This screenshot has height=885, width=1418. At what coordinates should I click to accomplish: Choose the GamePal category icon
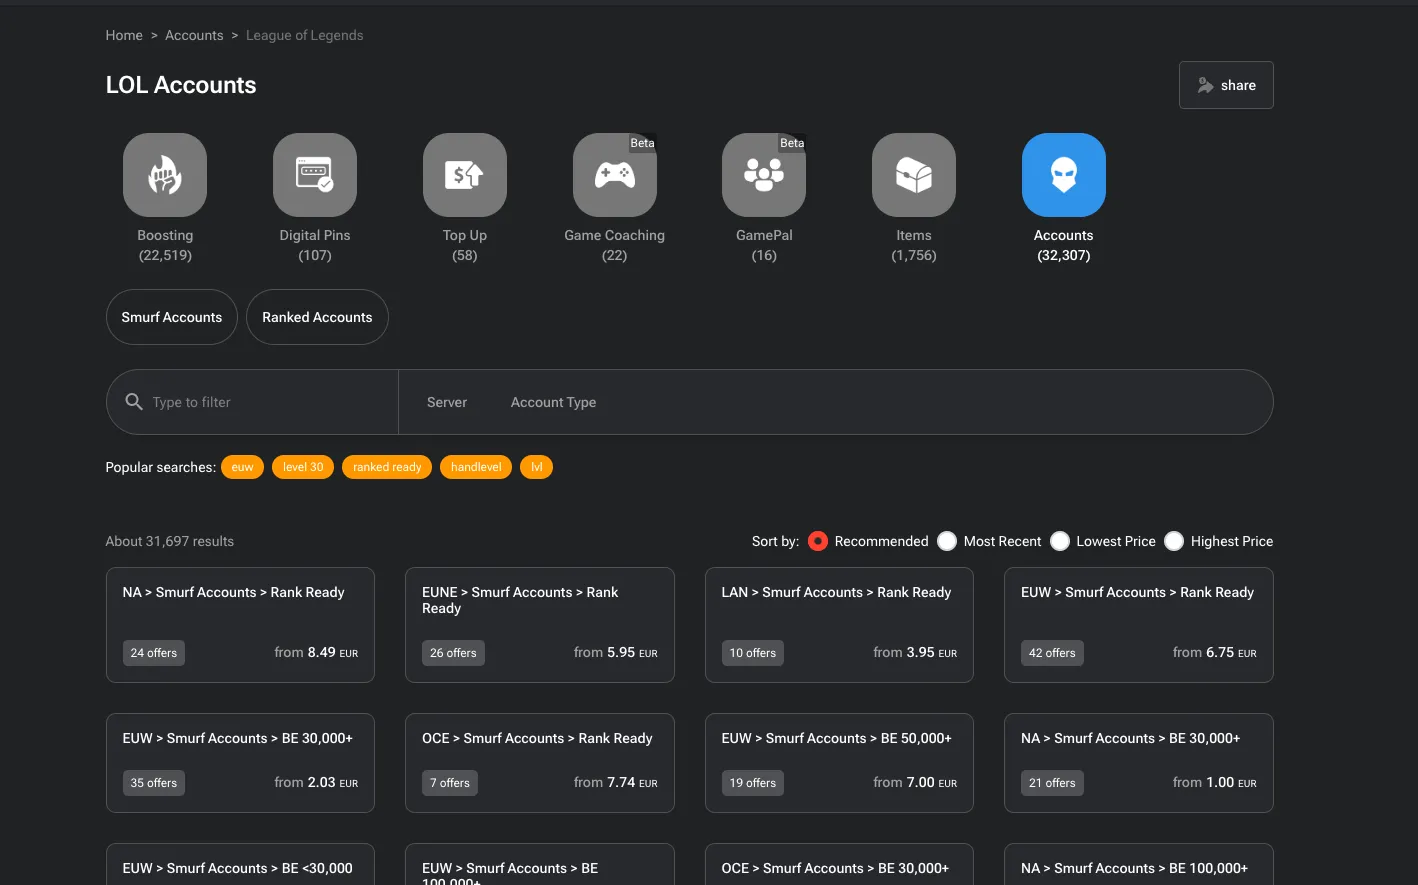tap(764, 175)
